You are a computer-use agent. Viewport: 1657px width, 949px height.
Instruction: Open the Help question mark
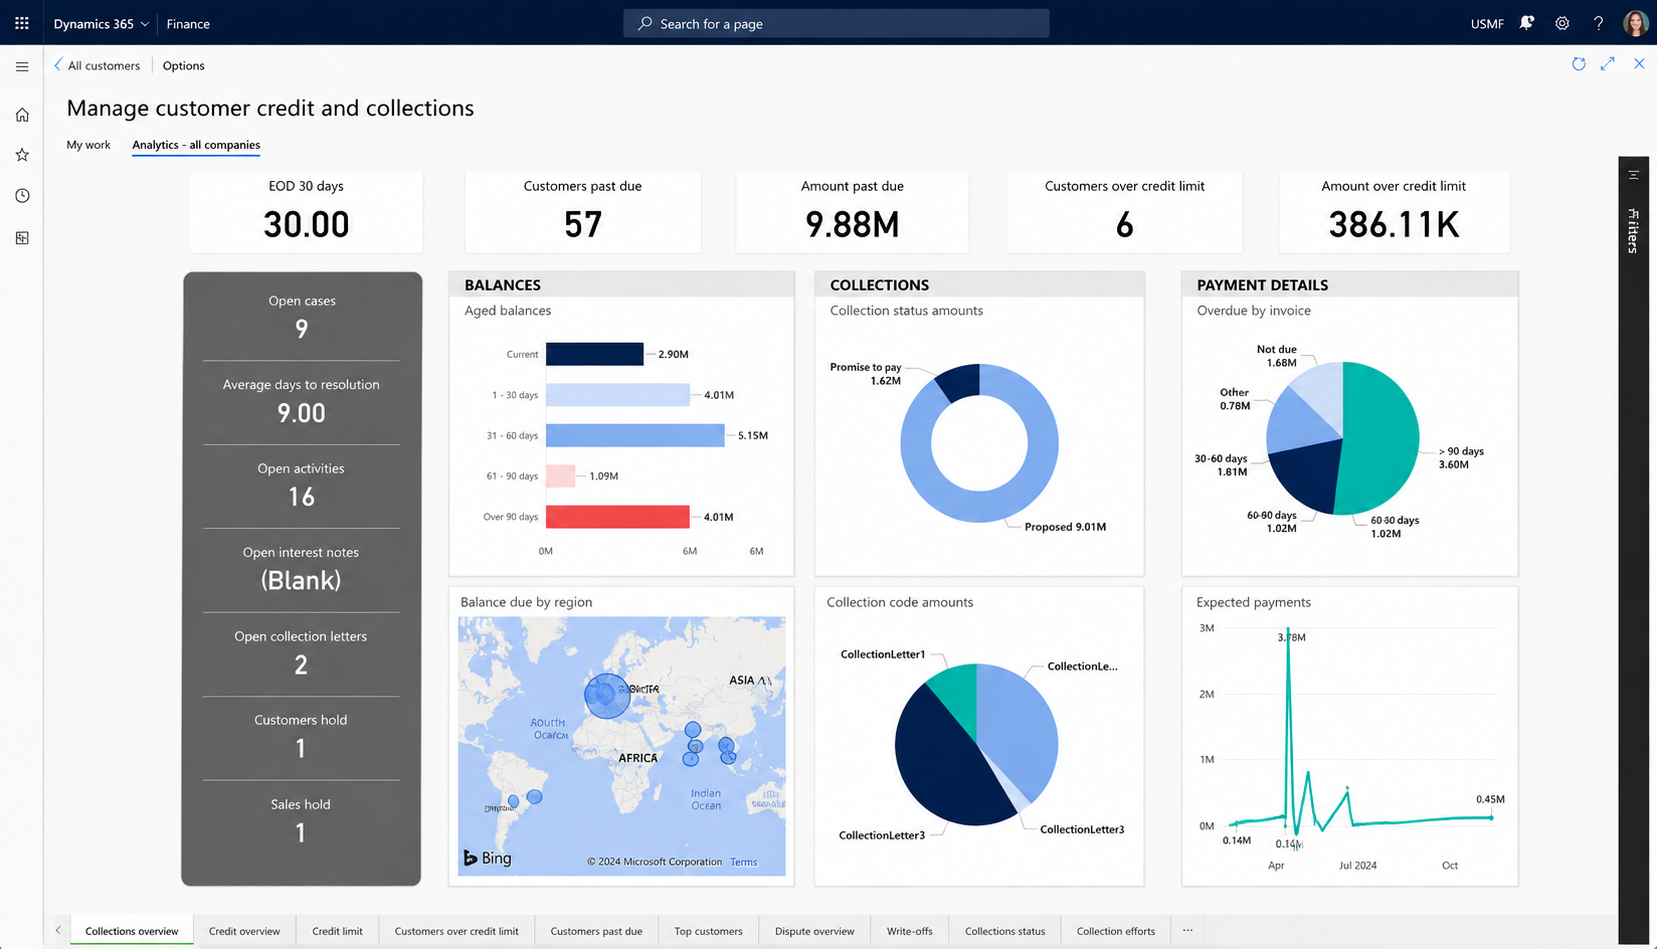(x=1598, y=23)
